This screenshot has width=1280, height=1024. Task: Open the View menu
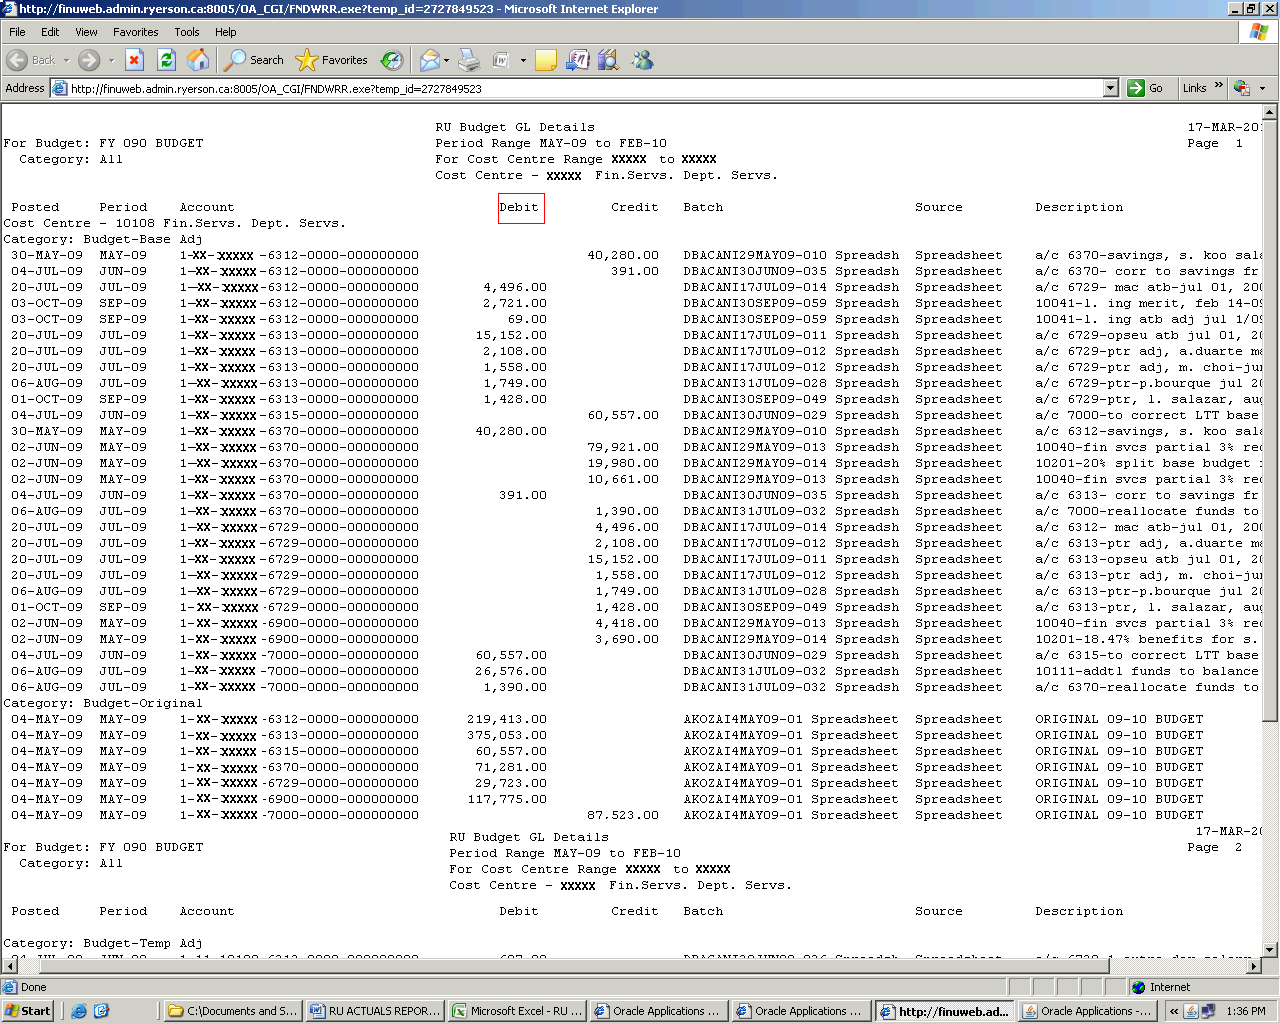click(86, 32)
